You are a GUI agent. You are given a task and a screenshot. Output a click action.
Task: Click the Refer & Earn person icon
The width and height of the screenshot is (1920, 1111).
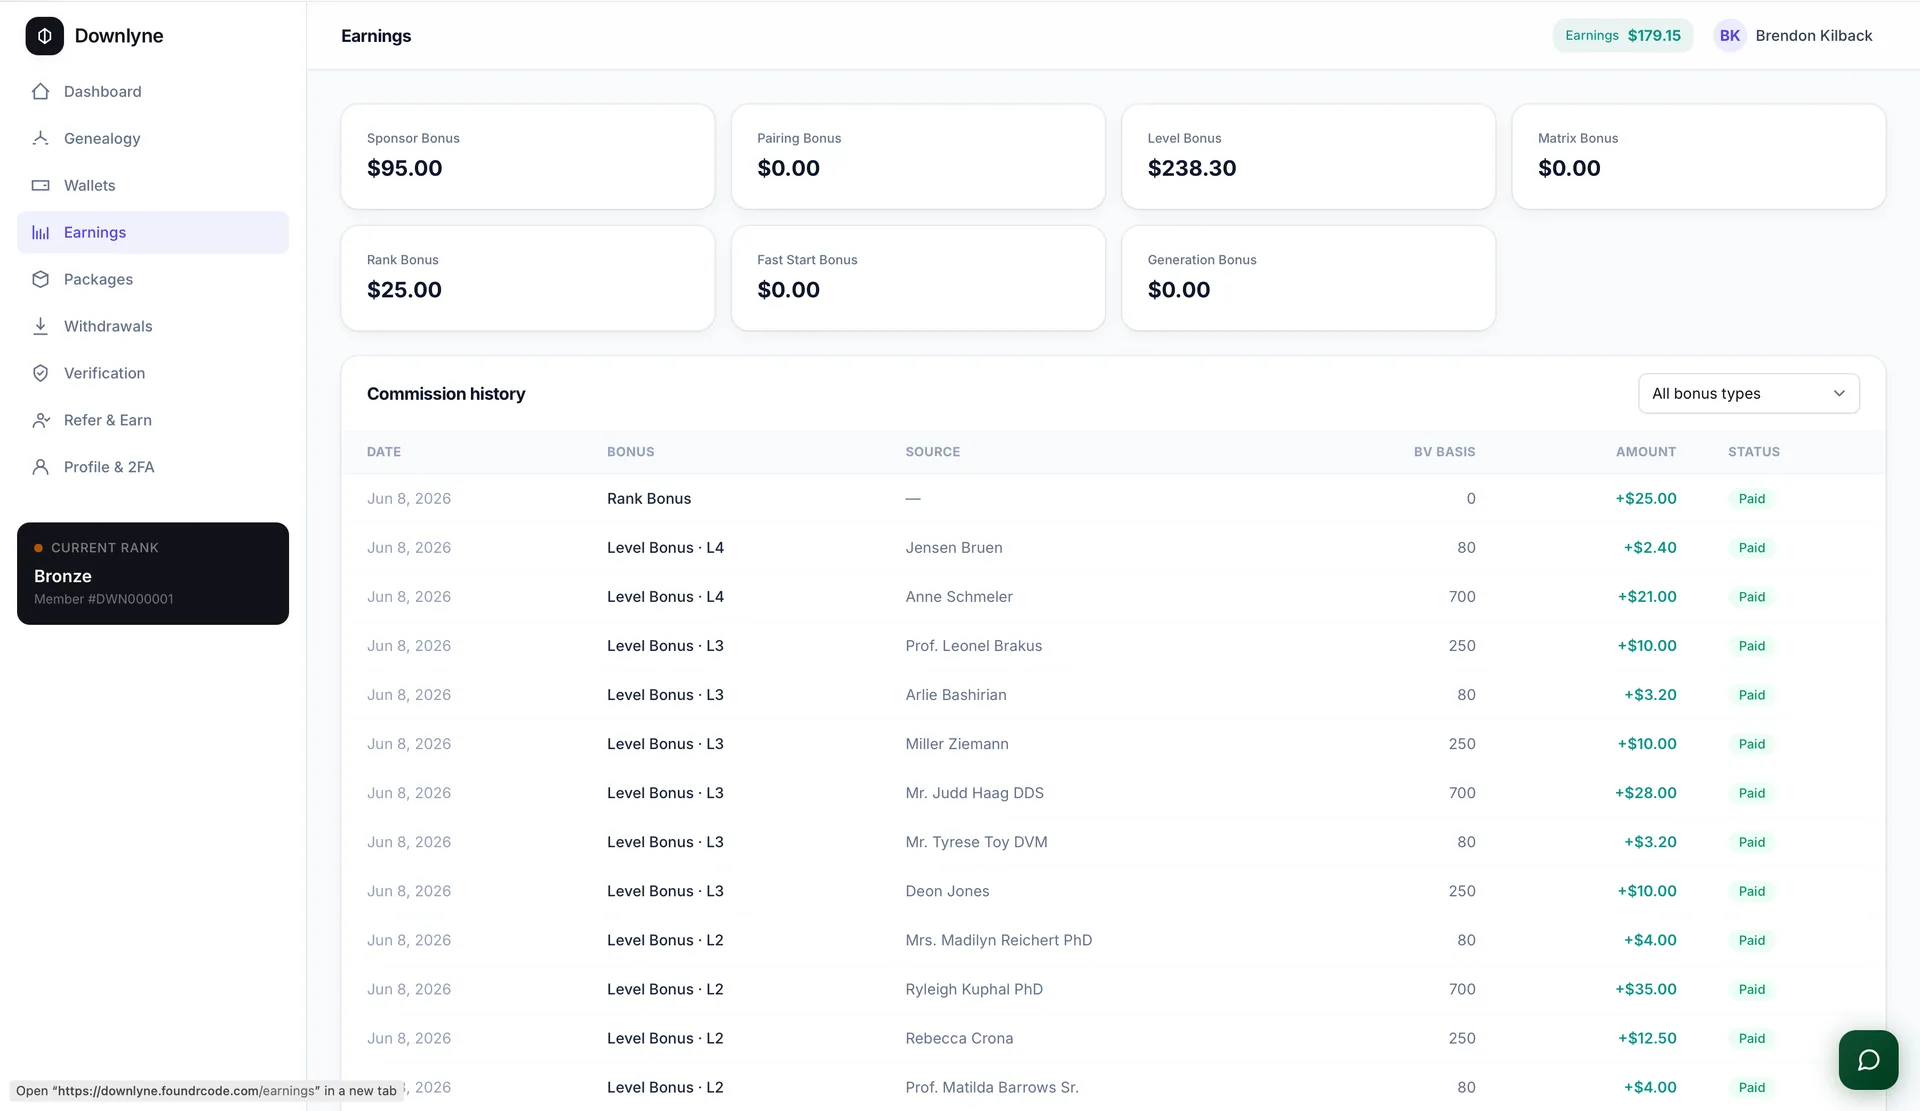point(40,420)
